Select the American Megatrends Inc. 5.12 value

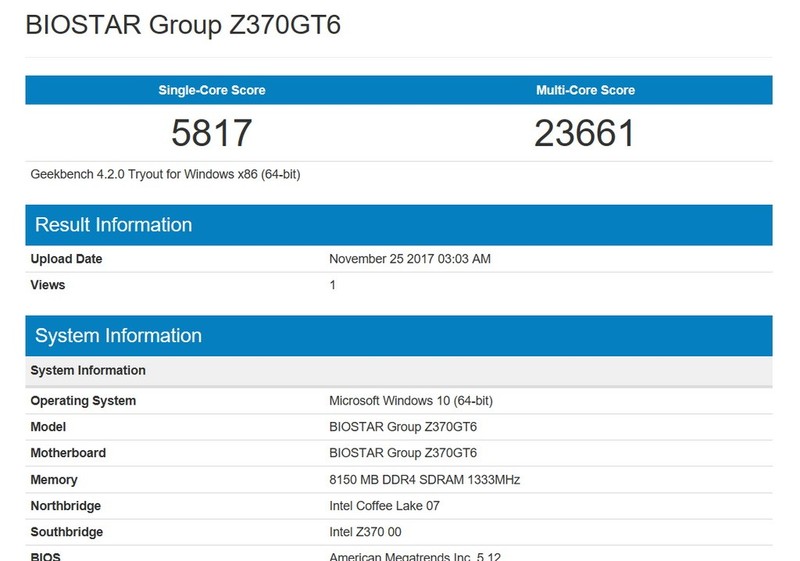[x=415, y=556]
